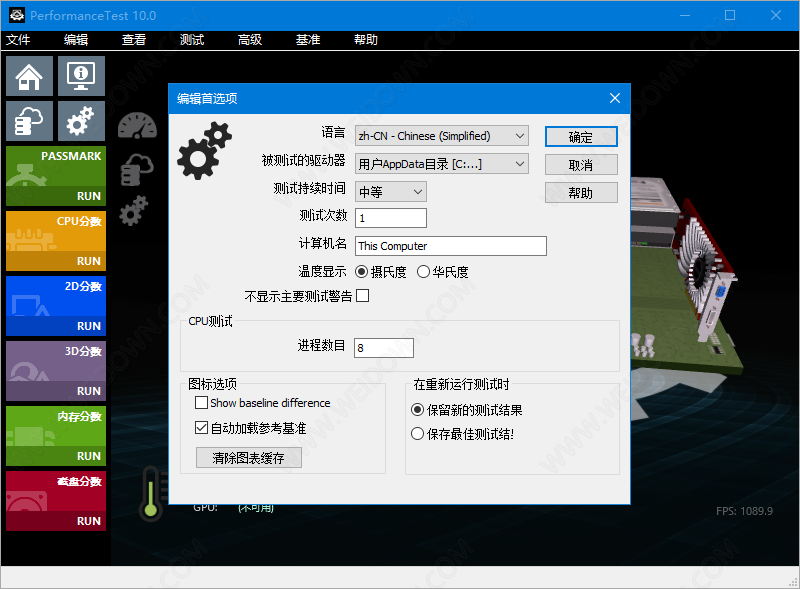800x589 pixels.
Task: Enable Show baseline difference checkbox
Action: coord(201,403)
